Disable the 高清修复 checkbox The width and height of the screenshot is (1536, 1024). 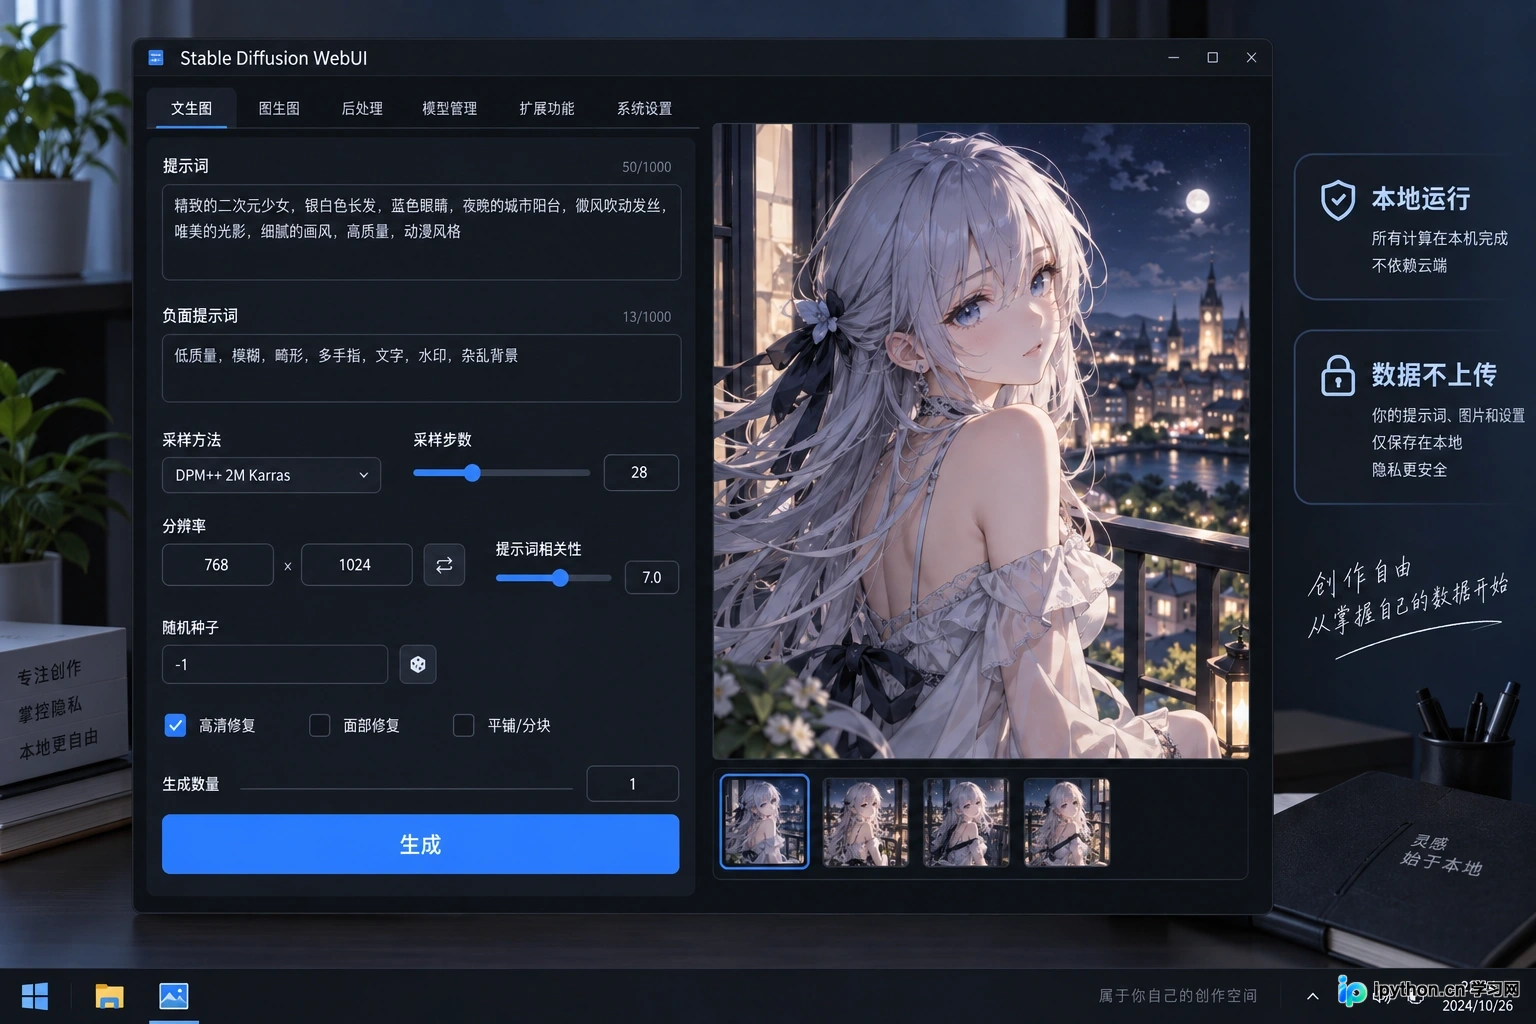(x=175, y=725)
